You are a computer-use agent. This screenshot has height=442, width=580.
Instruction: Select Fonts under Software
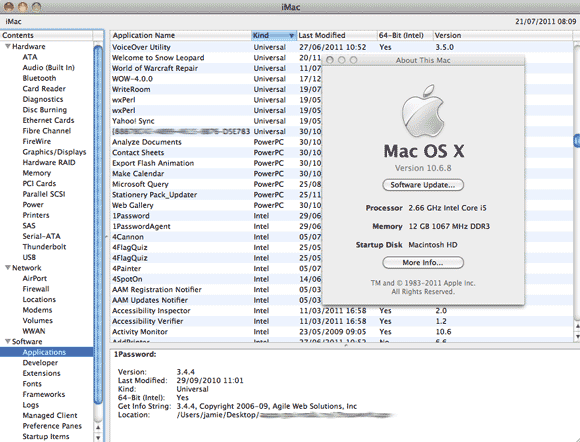click(x=32, y=384)
